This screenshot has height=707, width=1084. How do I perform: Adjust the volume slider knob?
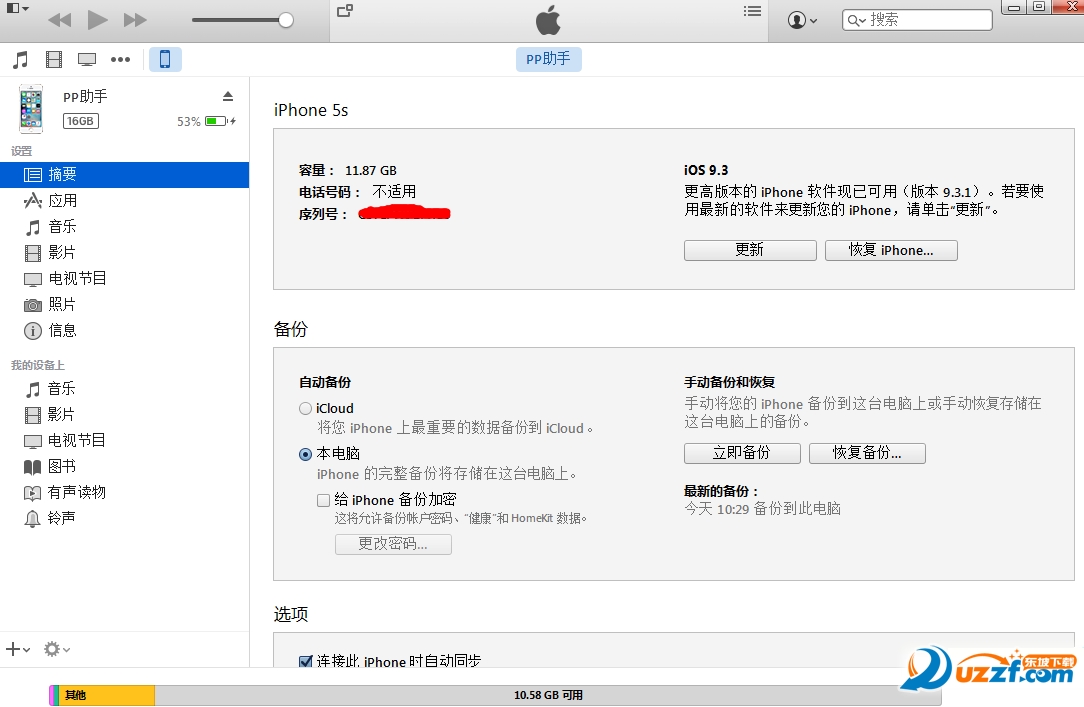(286, 20)
